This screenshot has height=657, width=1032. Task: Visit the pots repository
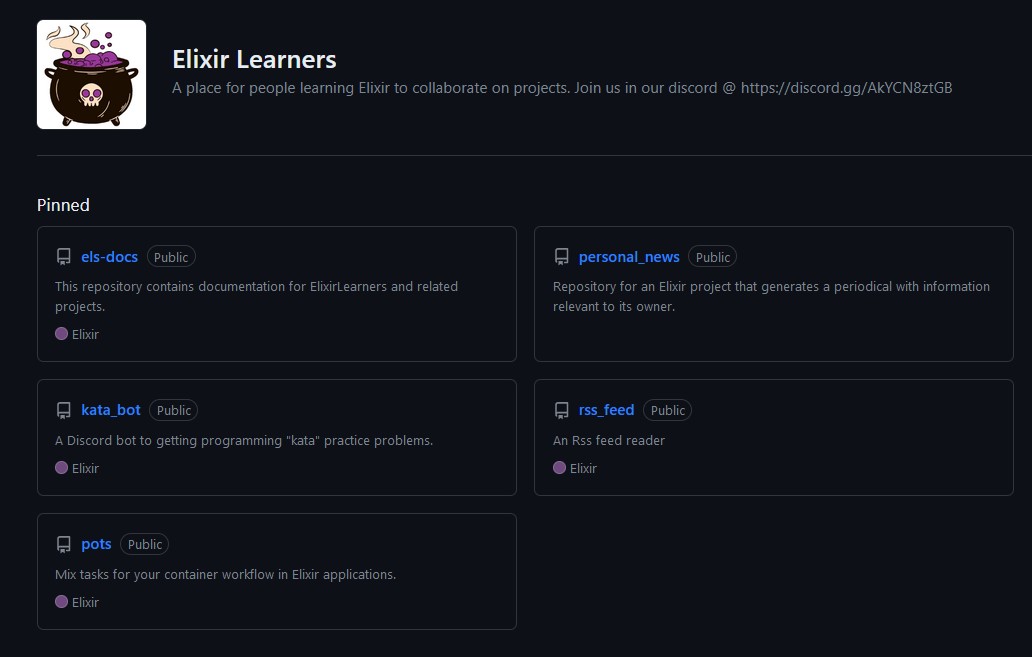tap(96, 544)
